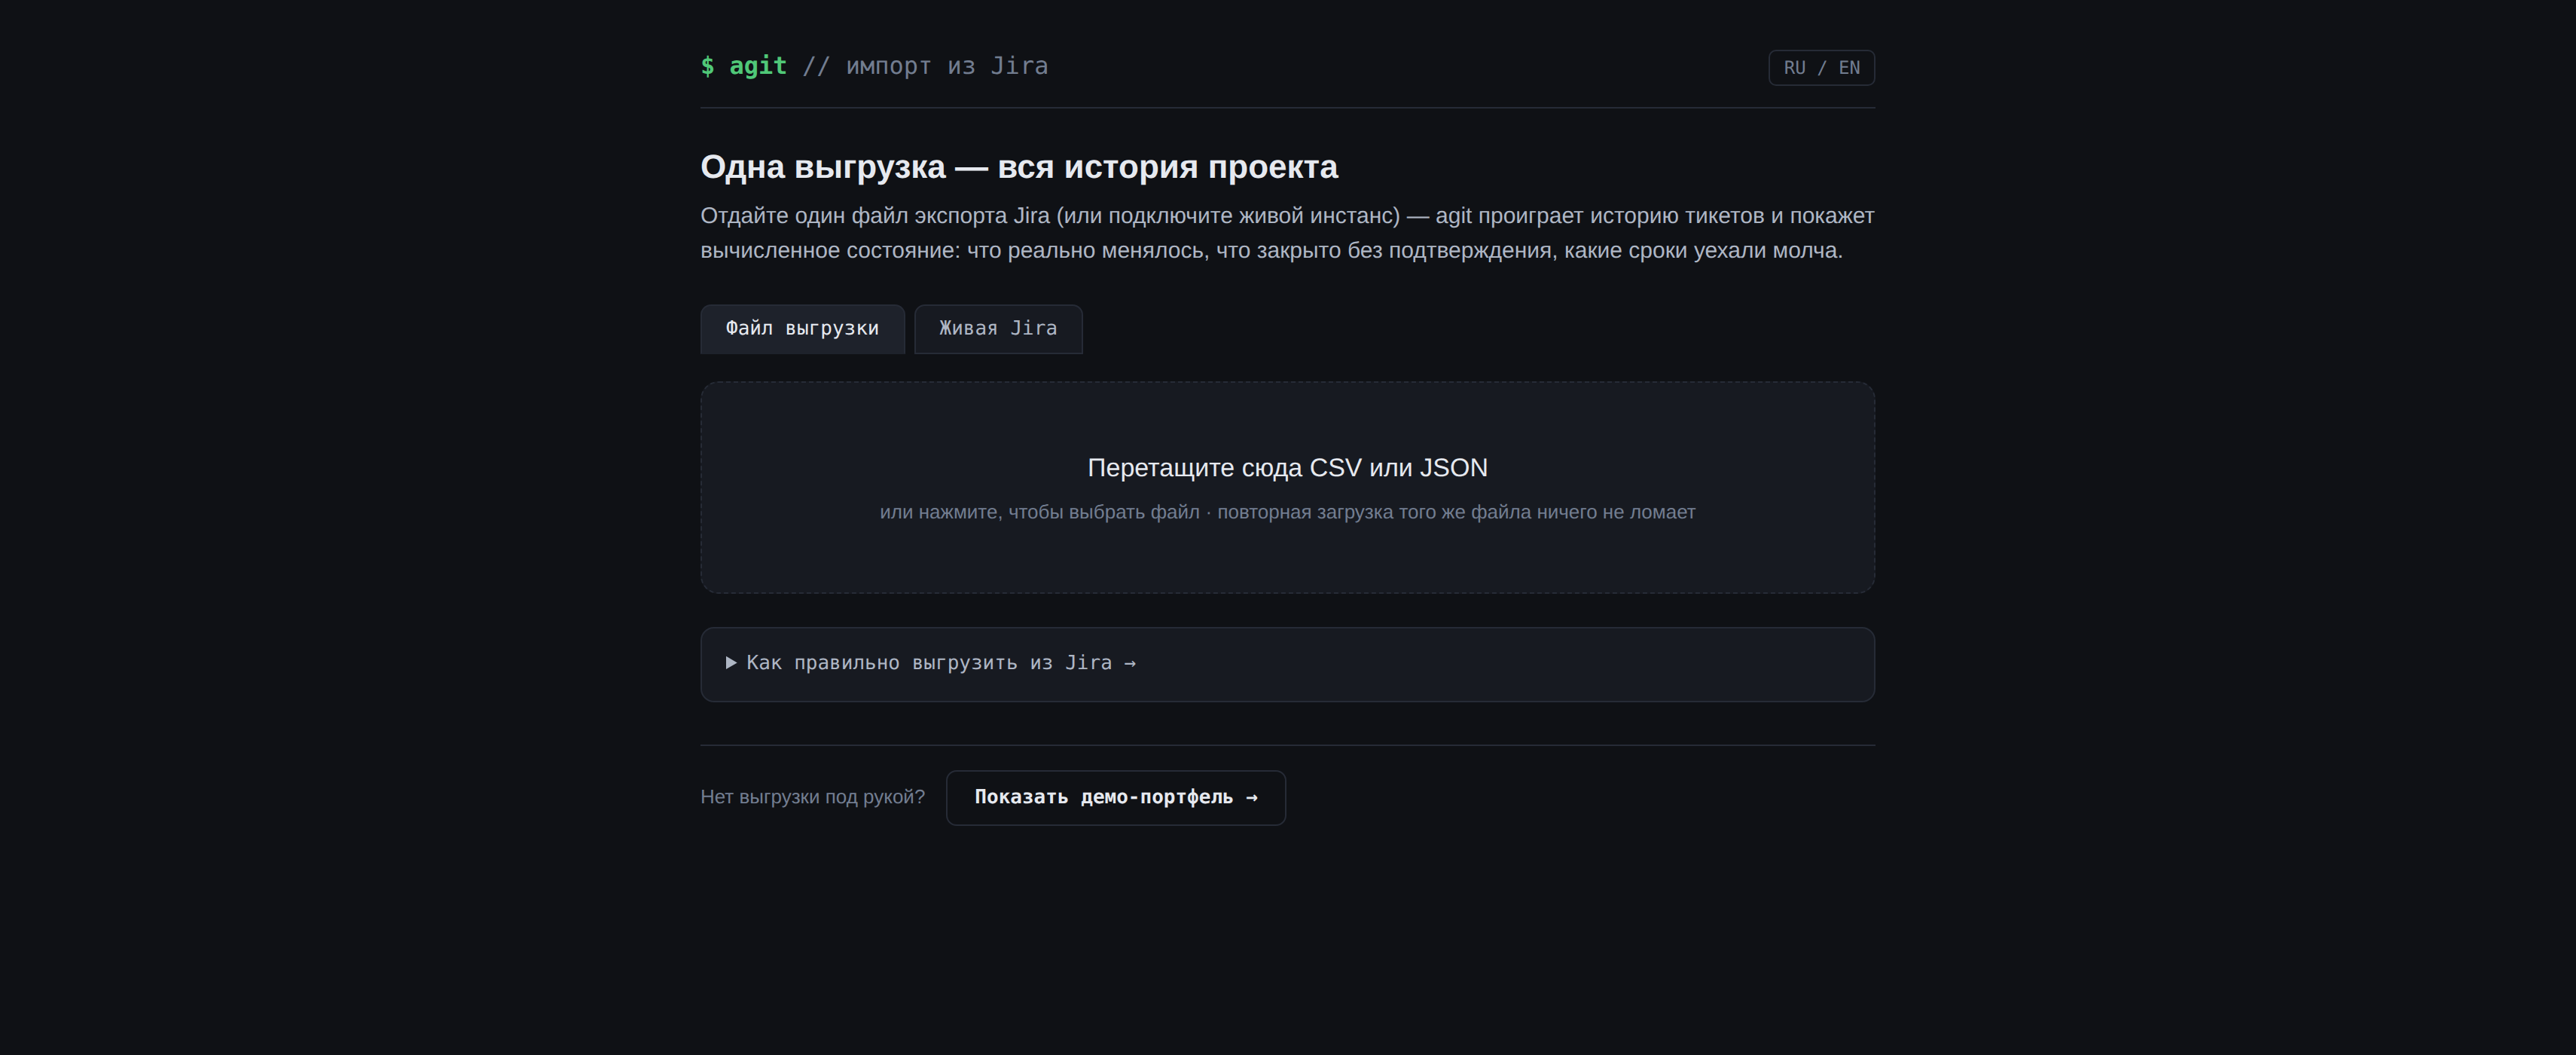Click the heading Одна выгрузка — вся история проекта
The image size is (2576, 1055).
tap(1019, 167)
